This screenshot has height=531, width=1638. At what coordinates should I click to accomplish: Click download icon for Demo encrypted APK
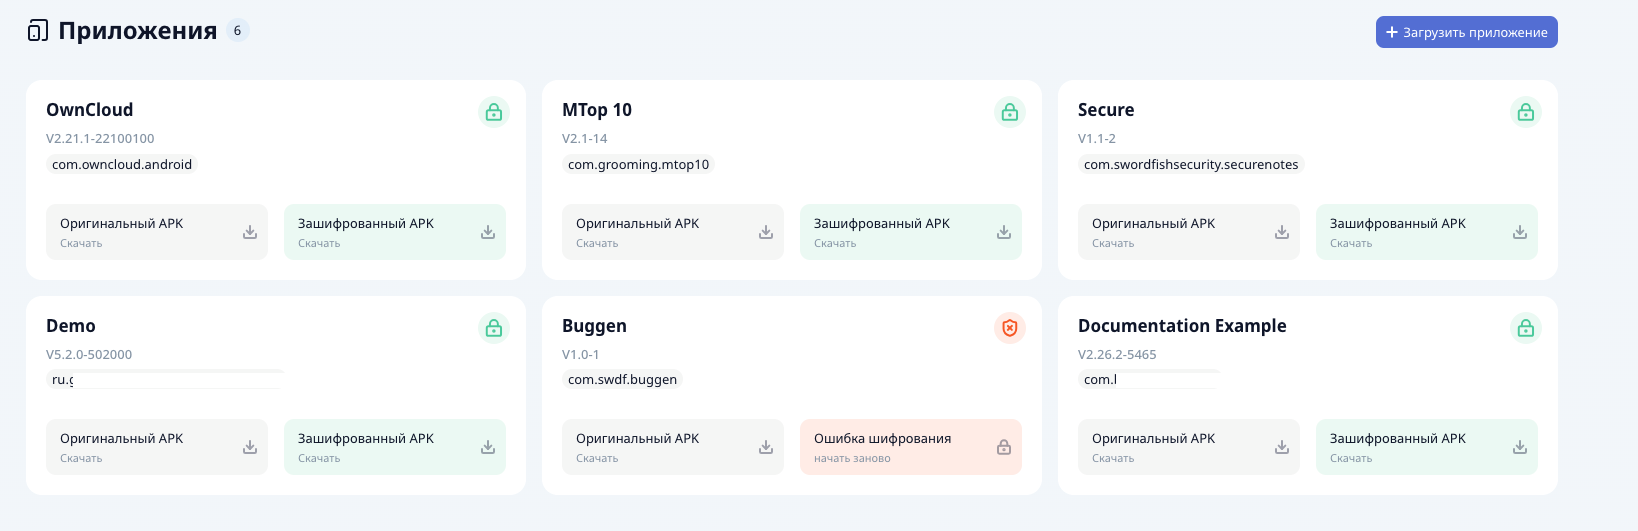tap(488, 447)
